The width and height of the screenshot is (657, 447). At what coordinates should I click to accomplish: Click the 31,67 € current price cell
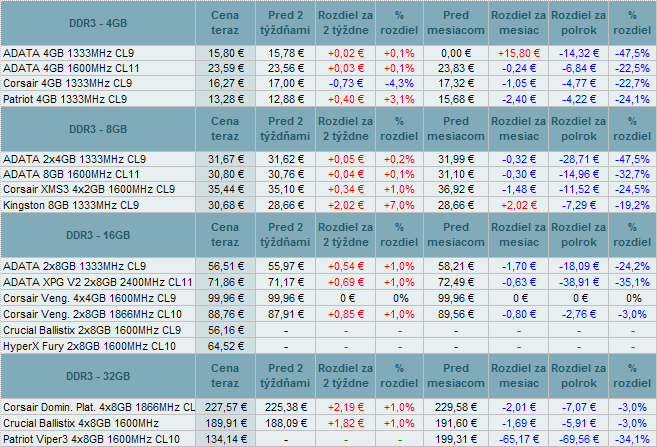[x=225, y=159]
